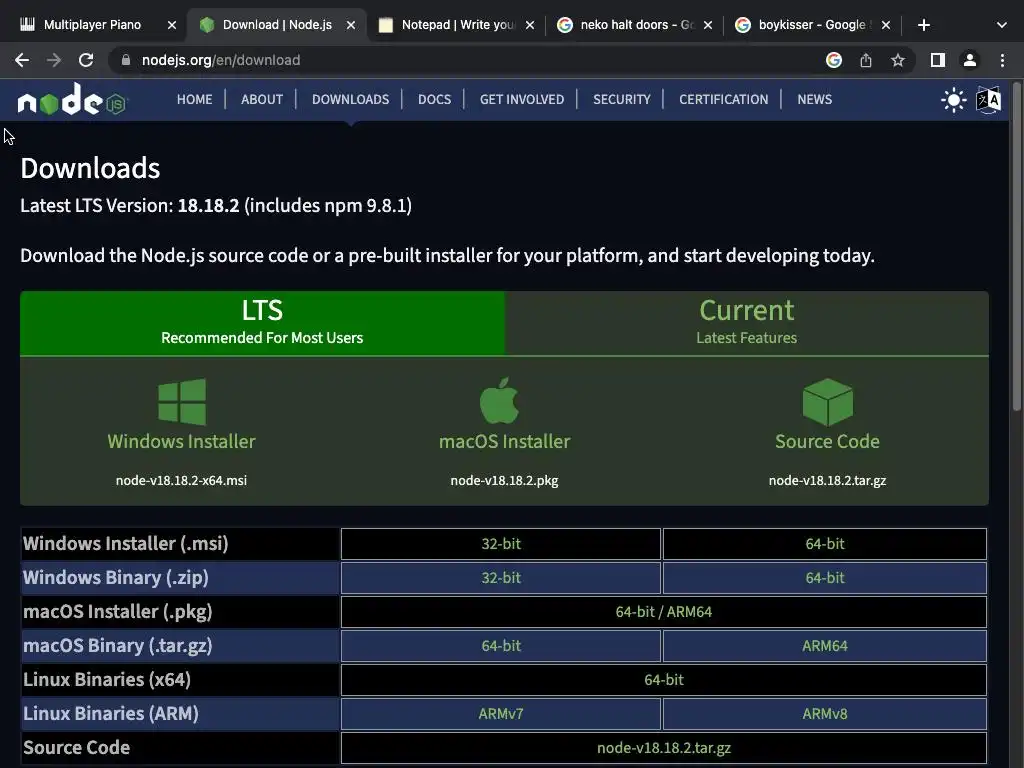
Task: Reload the page with the refresh icon
Action: coord(86,60)
